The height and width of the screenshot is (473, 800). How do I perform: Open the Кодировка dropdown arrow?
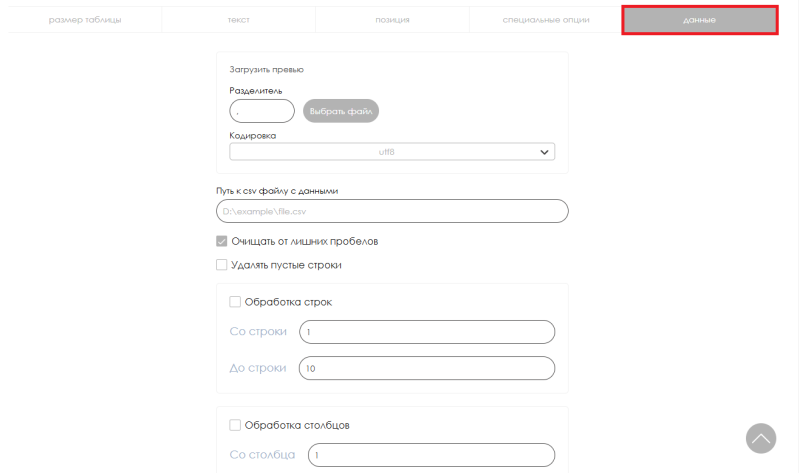point(544,152)
